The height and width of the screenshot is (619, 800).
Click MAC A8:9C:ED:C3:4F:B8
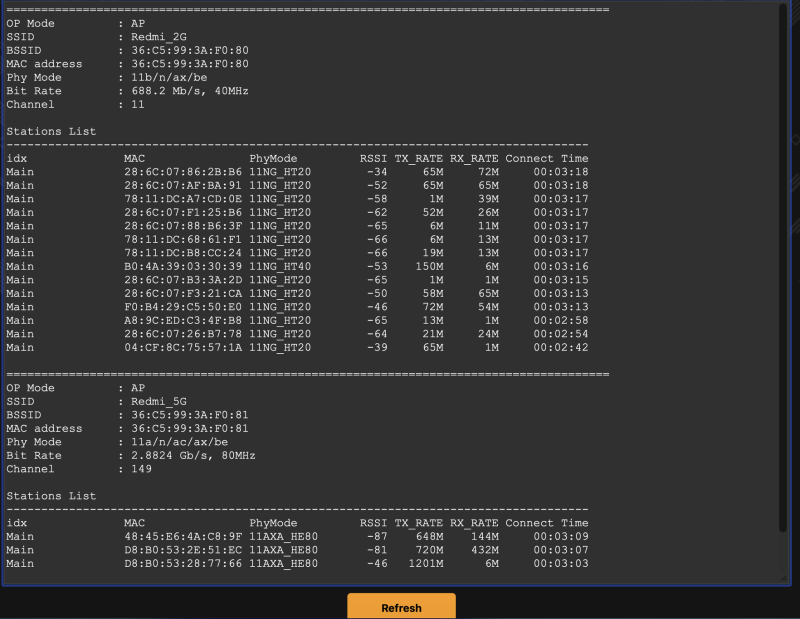pyautogui.click(x=183, y=320)
